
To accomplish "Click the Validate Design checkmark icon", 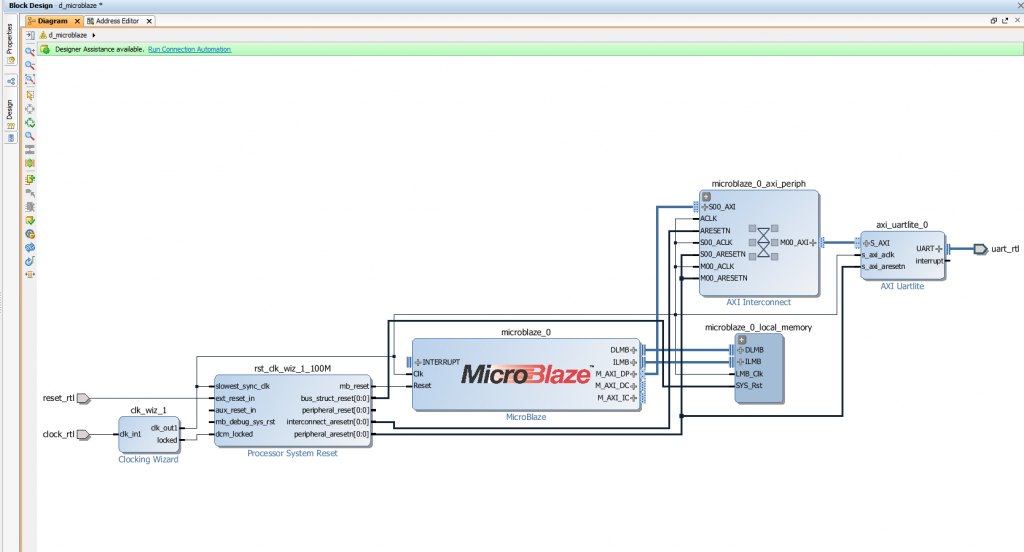I will [x=30, y=220].
